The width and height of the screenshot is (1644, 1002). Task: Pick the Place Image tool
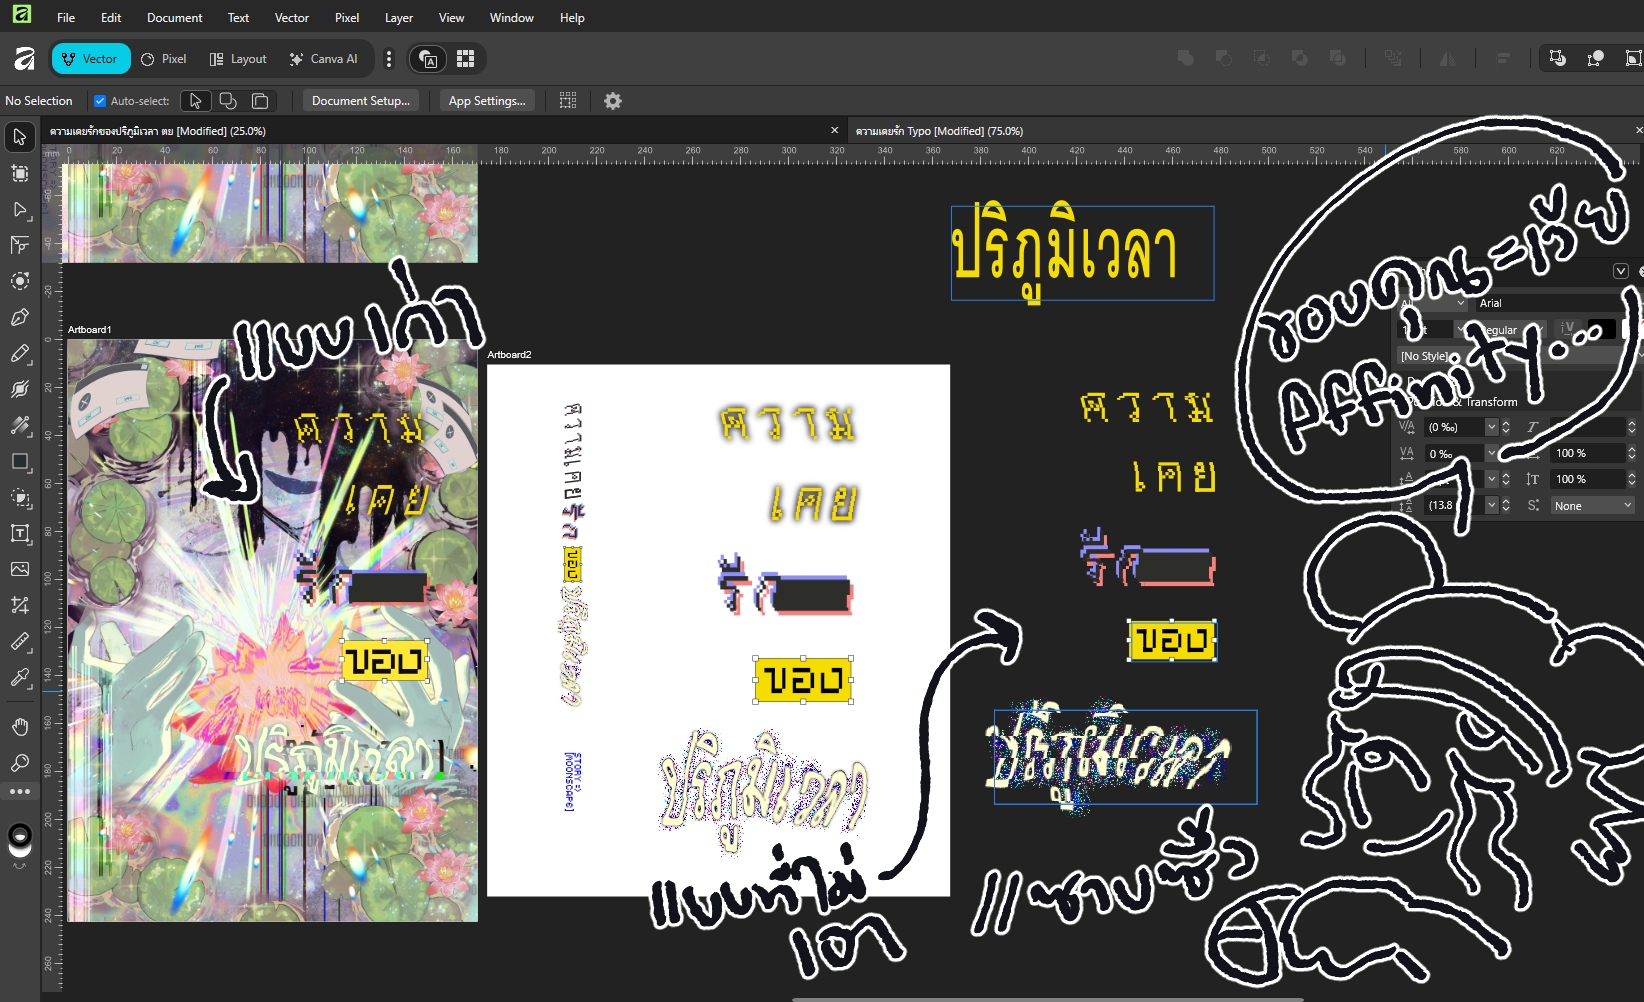click(19, 569)
